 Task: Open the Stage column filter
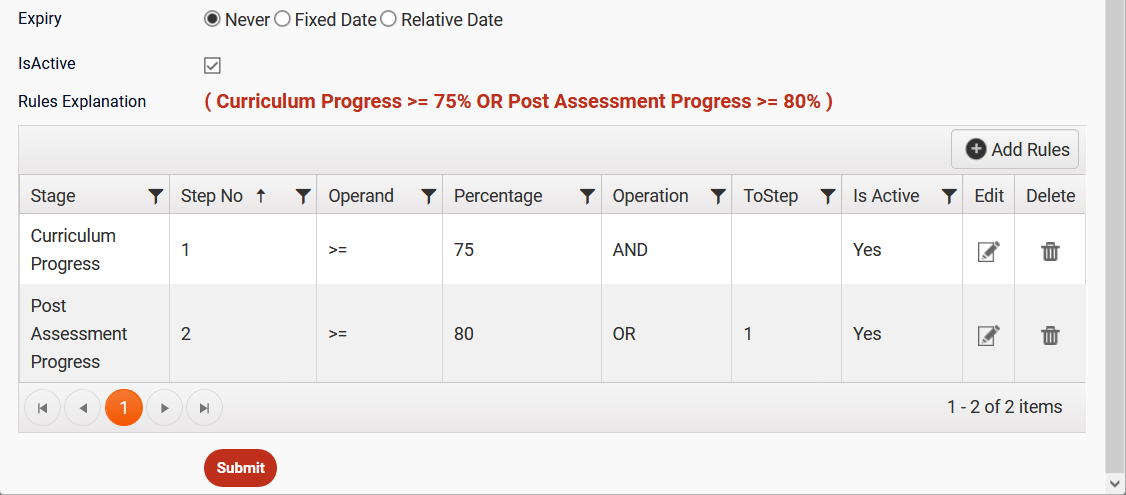click(x=155, y=197)
